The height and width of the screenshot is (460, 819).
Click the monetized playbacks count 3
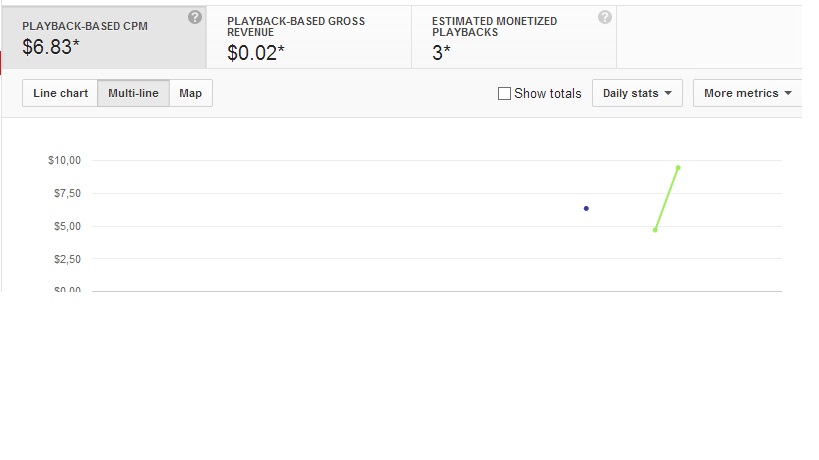[440, 53]
